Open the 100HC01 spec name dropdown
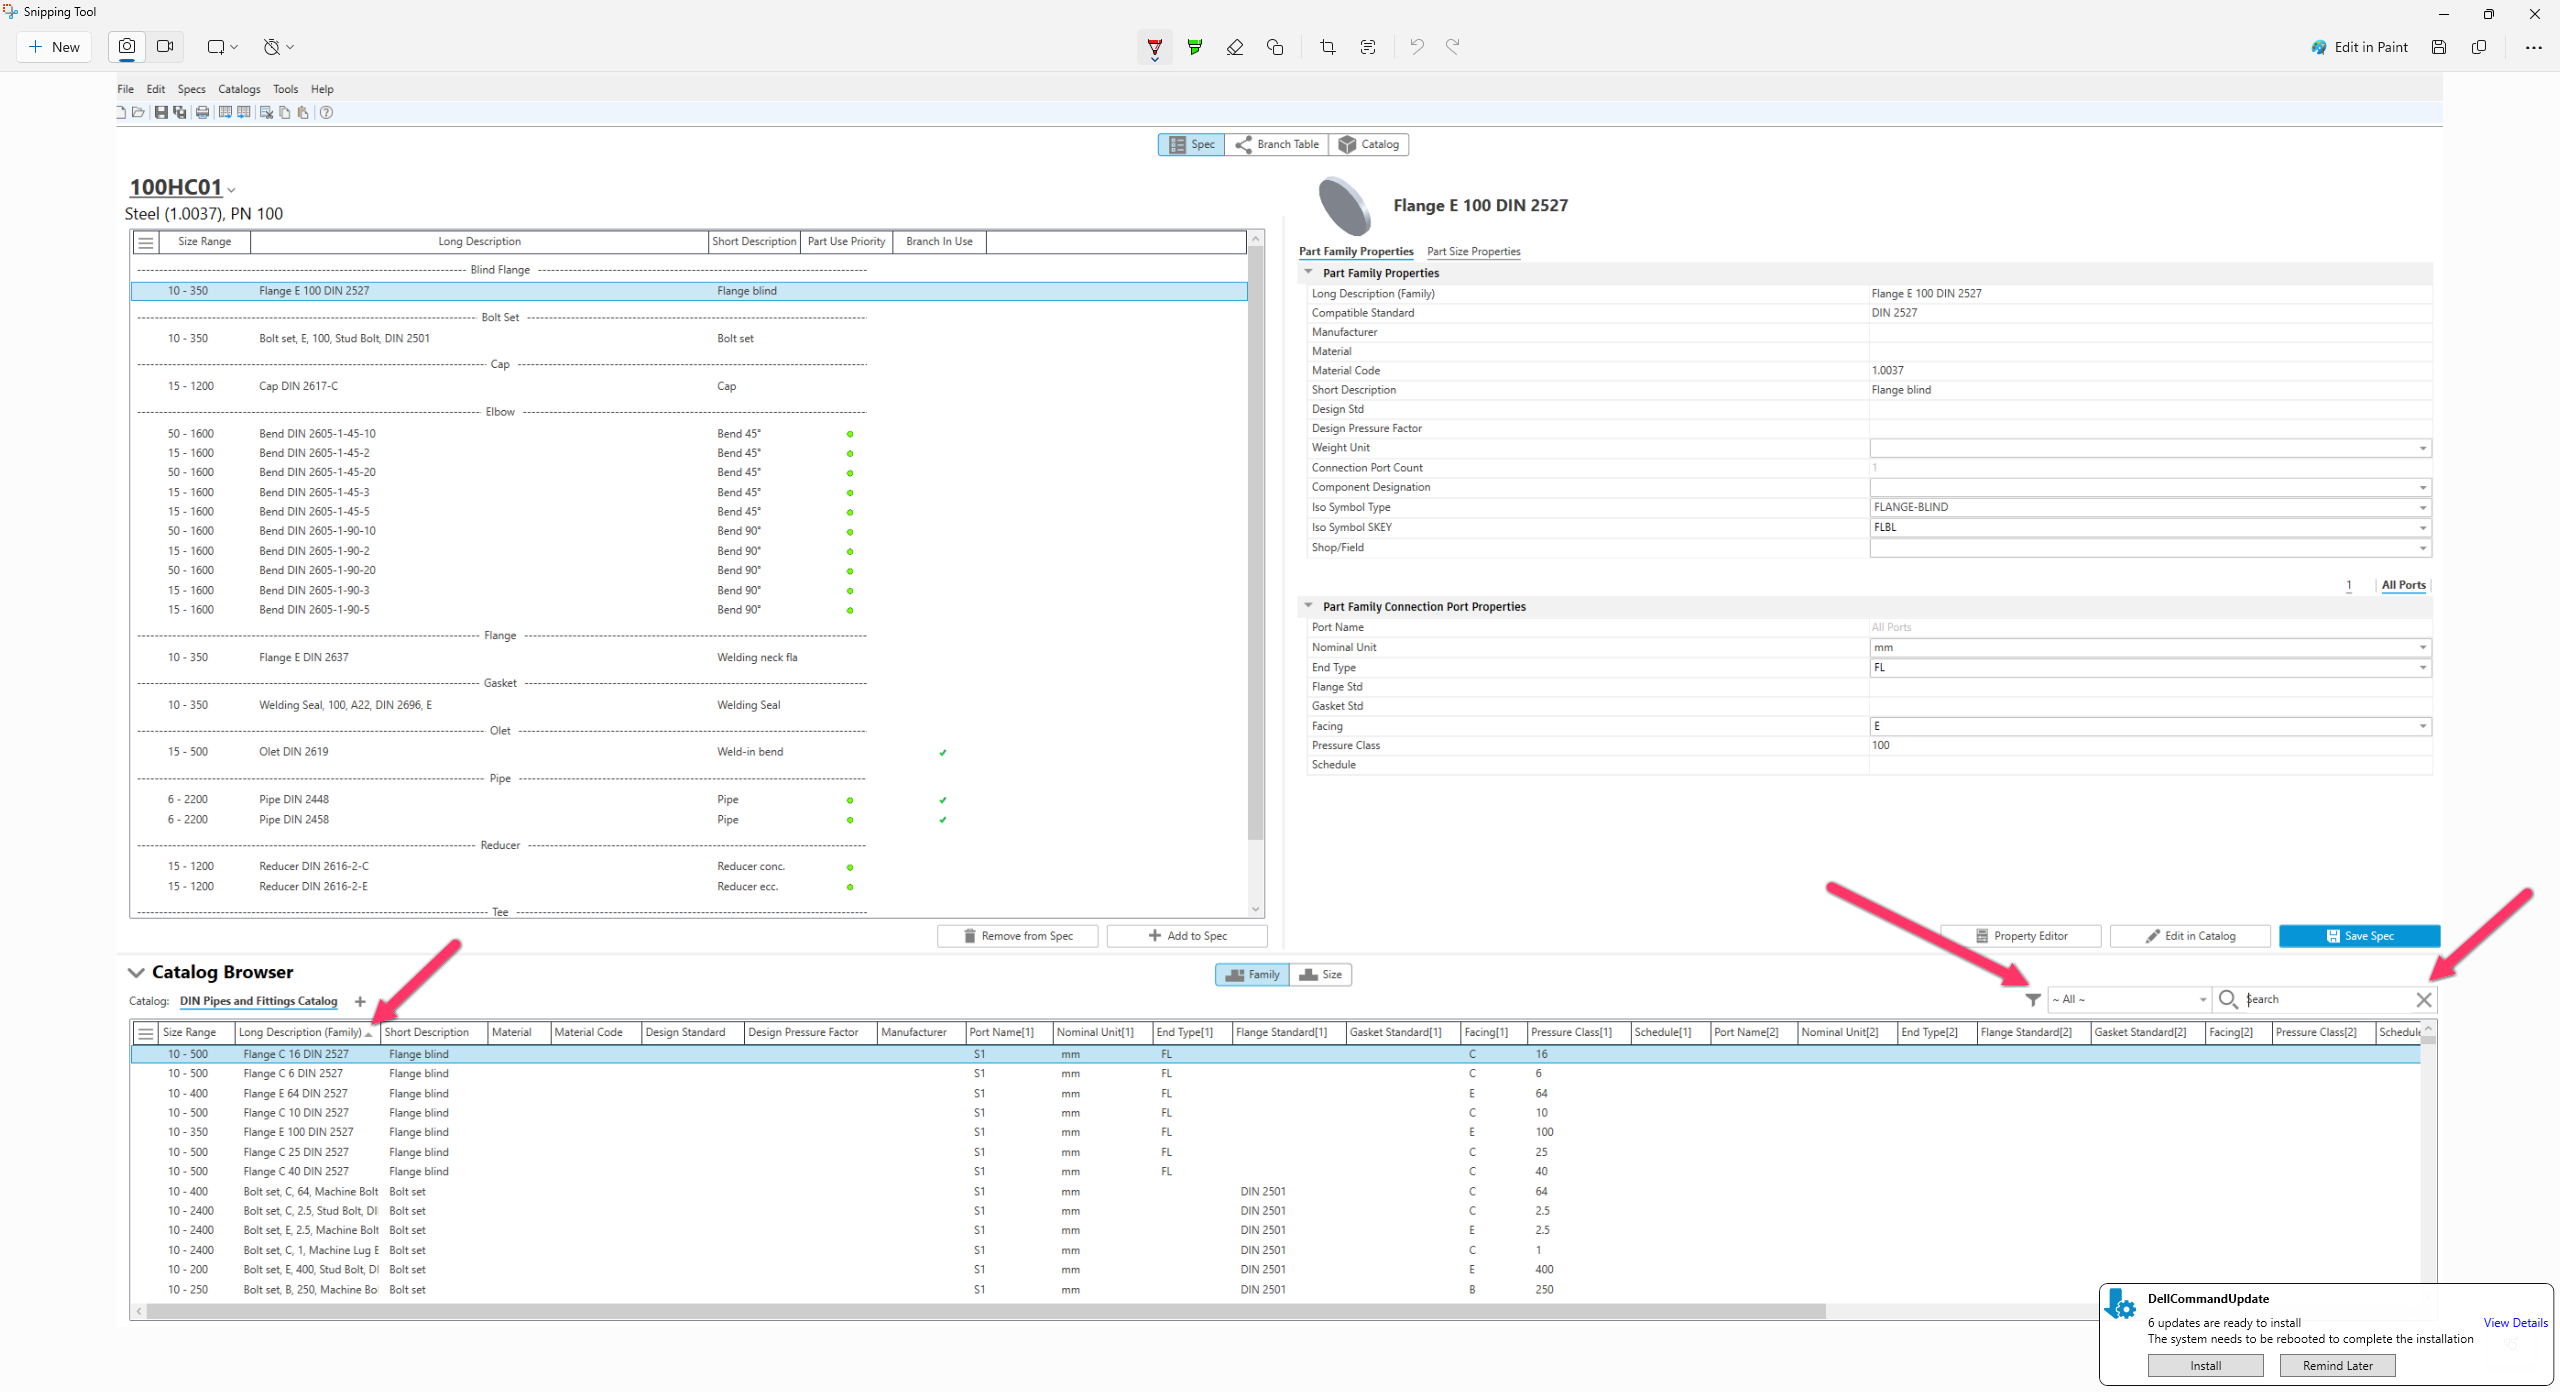The image size is (2560, 1392). (x=231, y=190)
